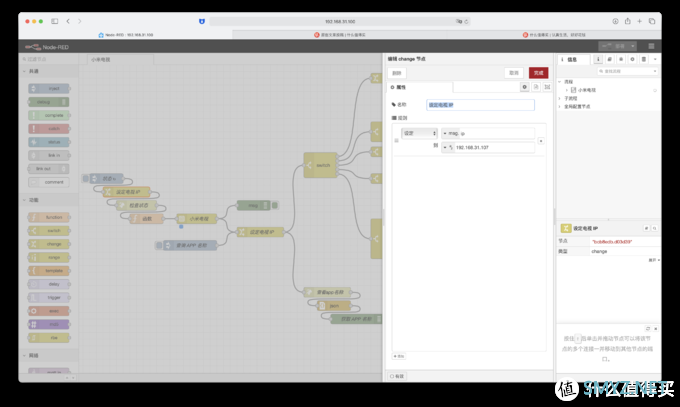Image resolution: width=680 pixels, height=407 pixels.
Task: Open the value type selector before 192.168.31.107
Action: pyautogui.click(x=447, y=146)
